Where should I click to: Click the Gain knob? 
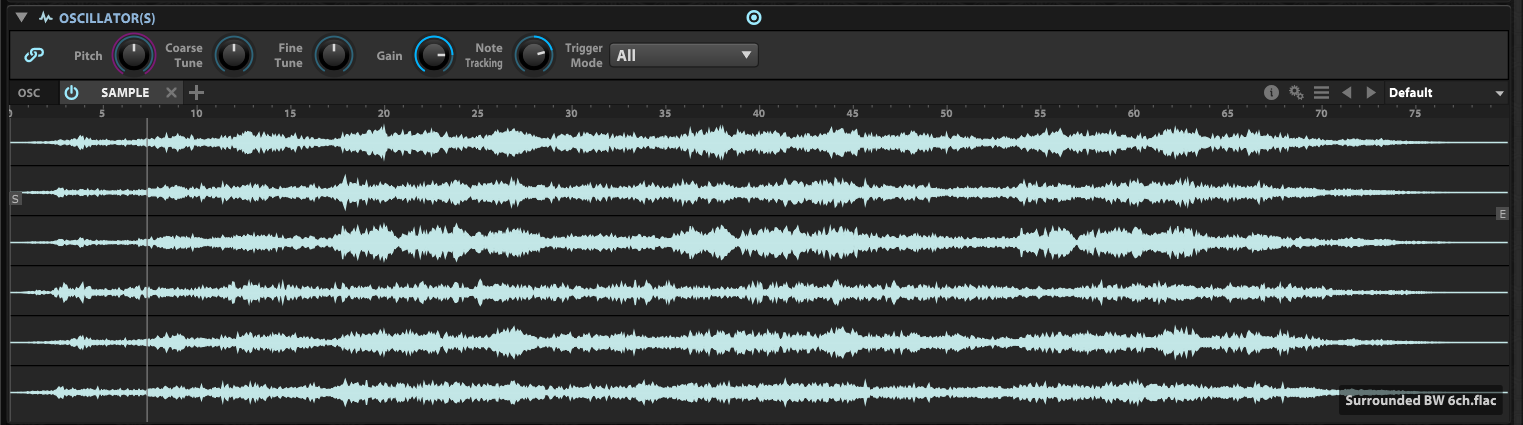click(434, 55)
